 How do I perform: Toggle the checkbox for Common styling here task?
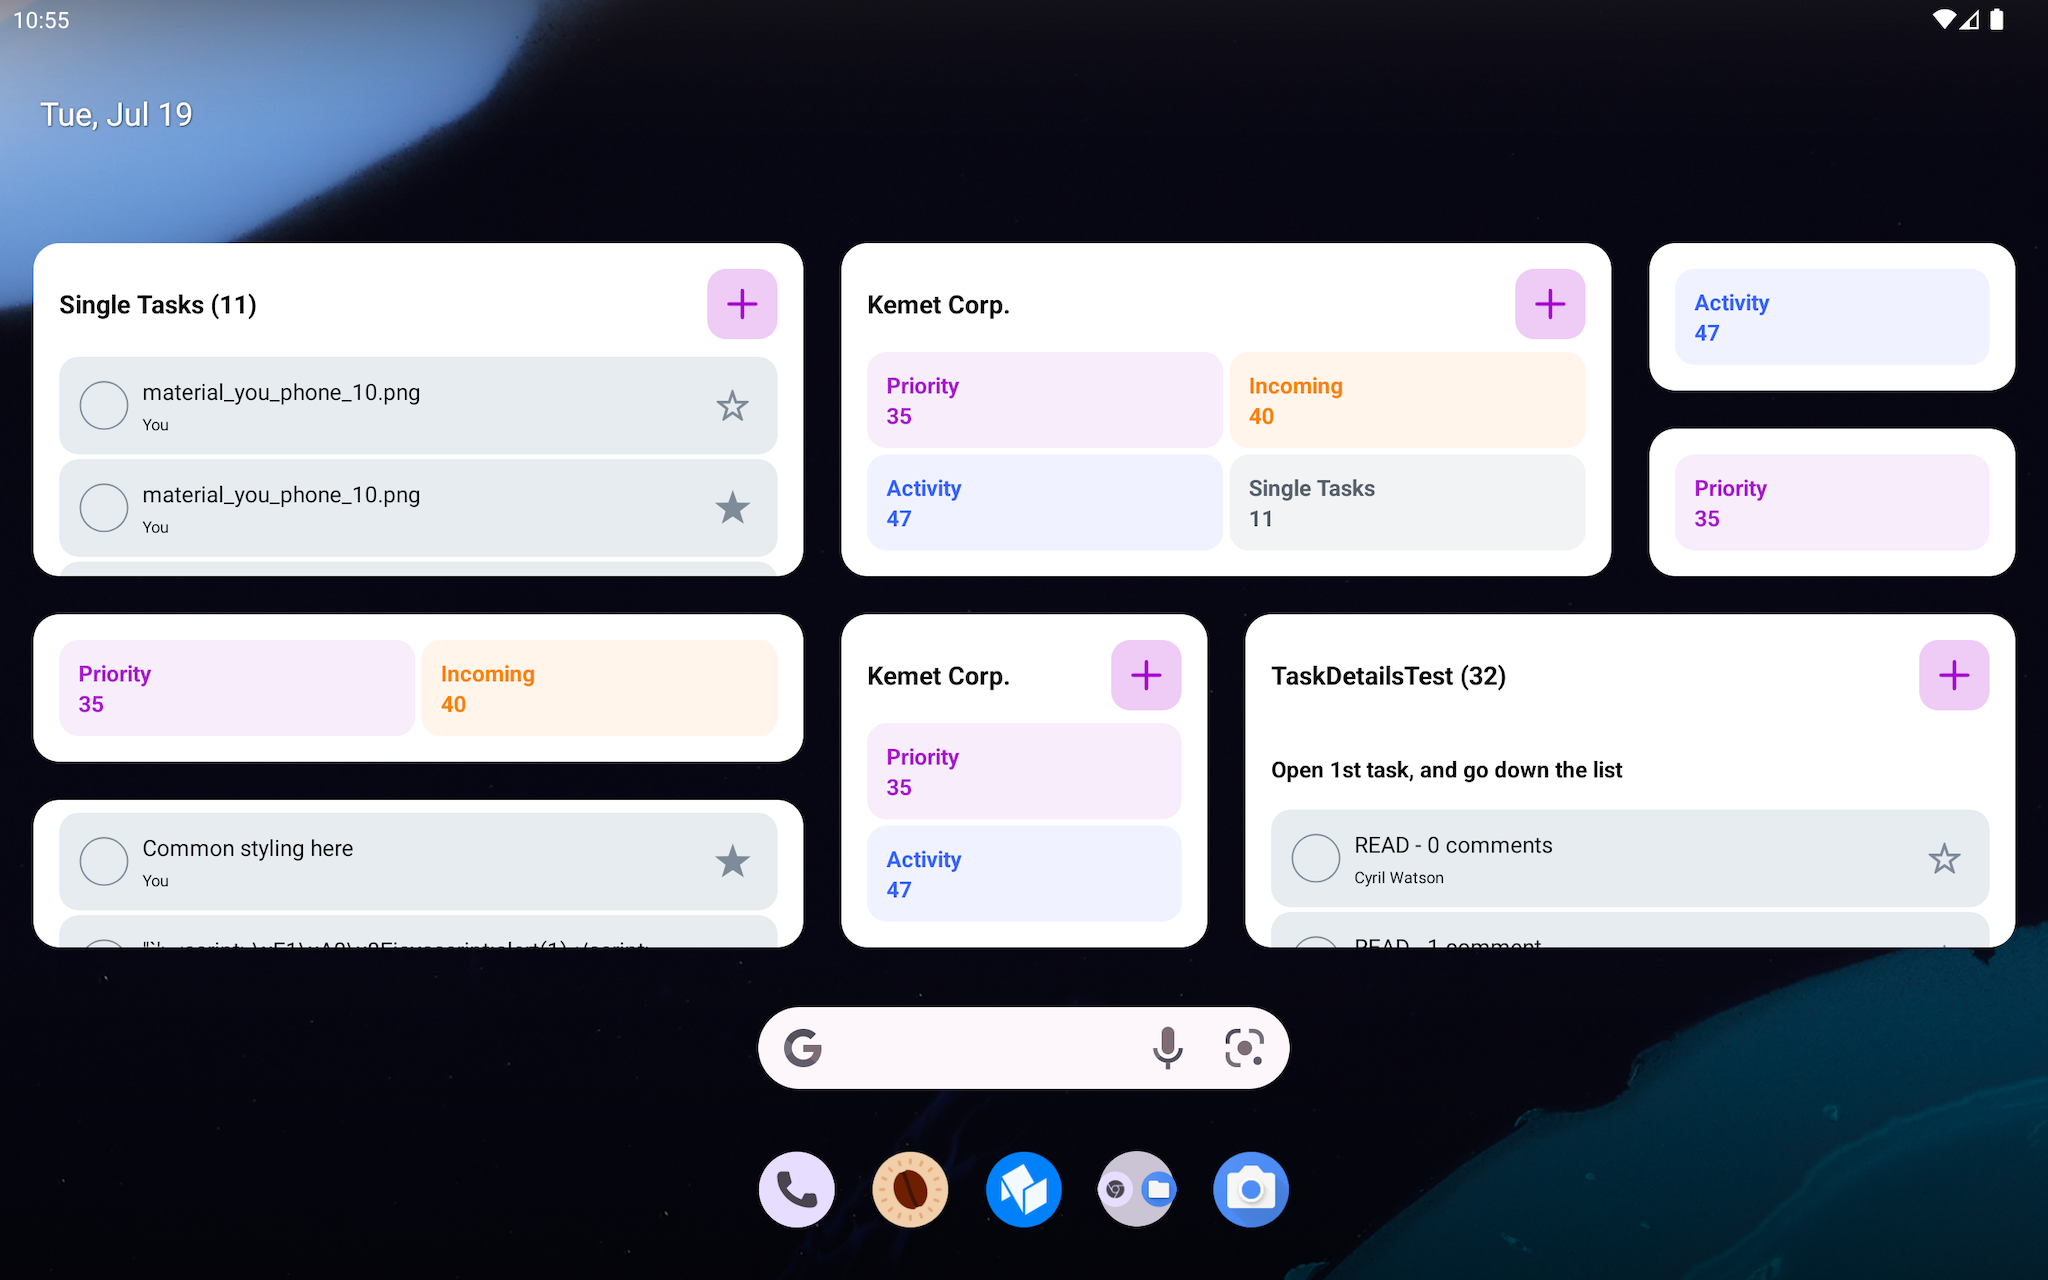coord(103,860)
